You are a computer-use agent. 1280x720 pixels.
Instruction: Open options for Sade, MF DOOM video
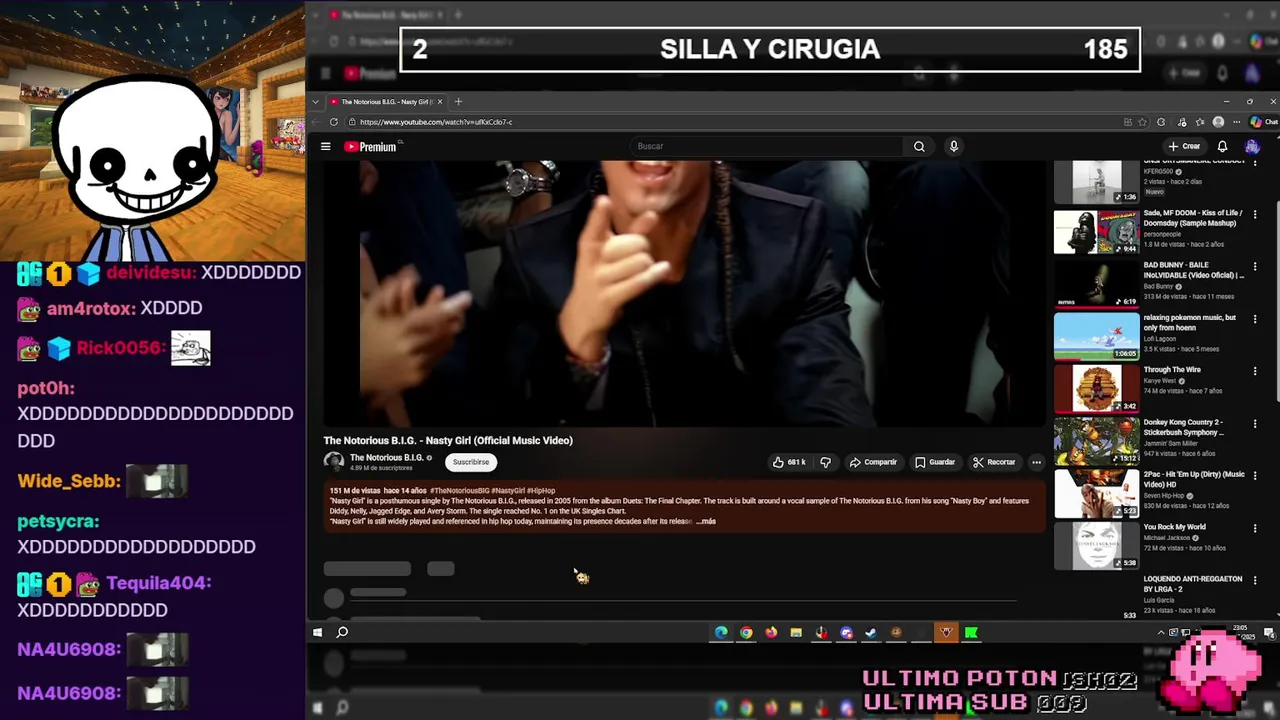1255,215
